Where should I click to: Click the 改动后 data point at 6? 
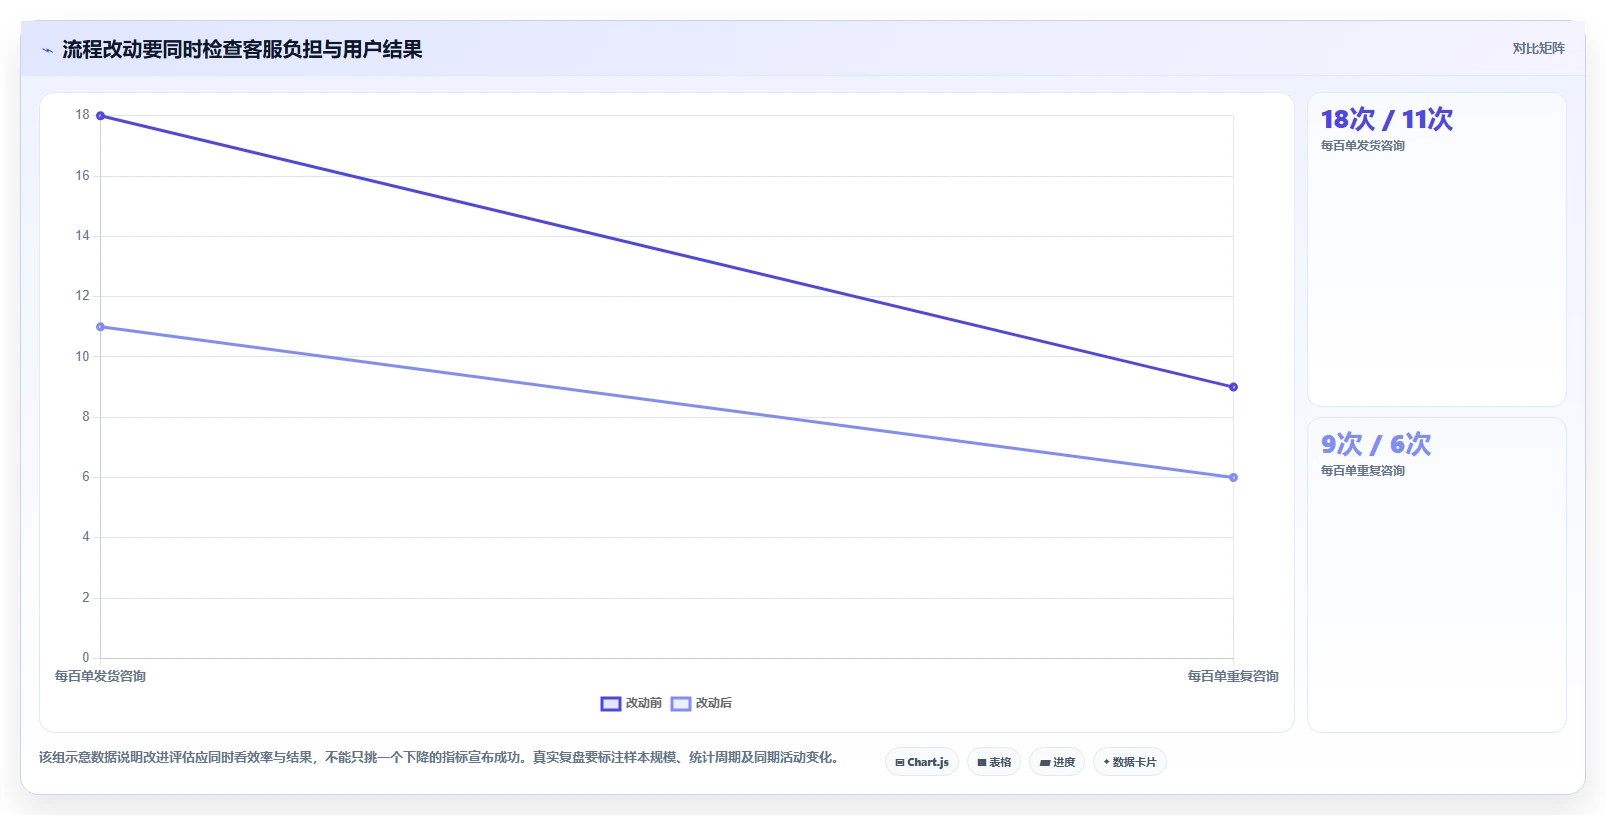tap(1233, 478)
